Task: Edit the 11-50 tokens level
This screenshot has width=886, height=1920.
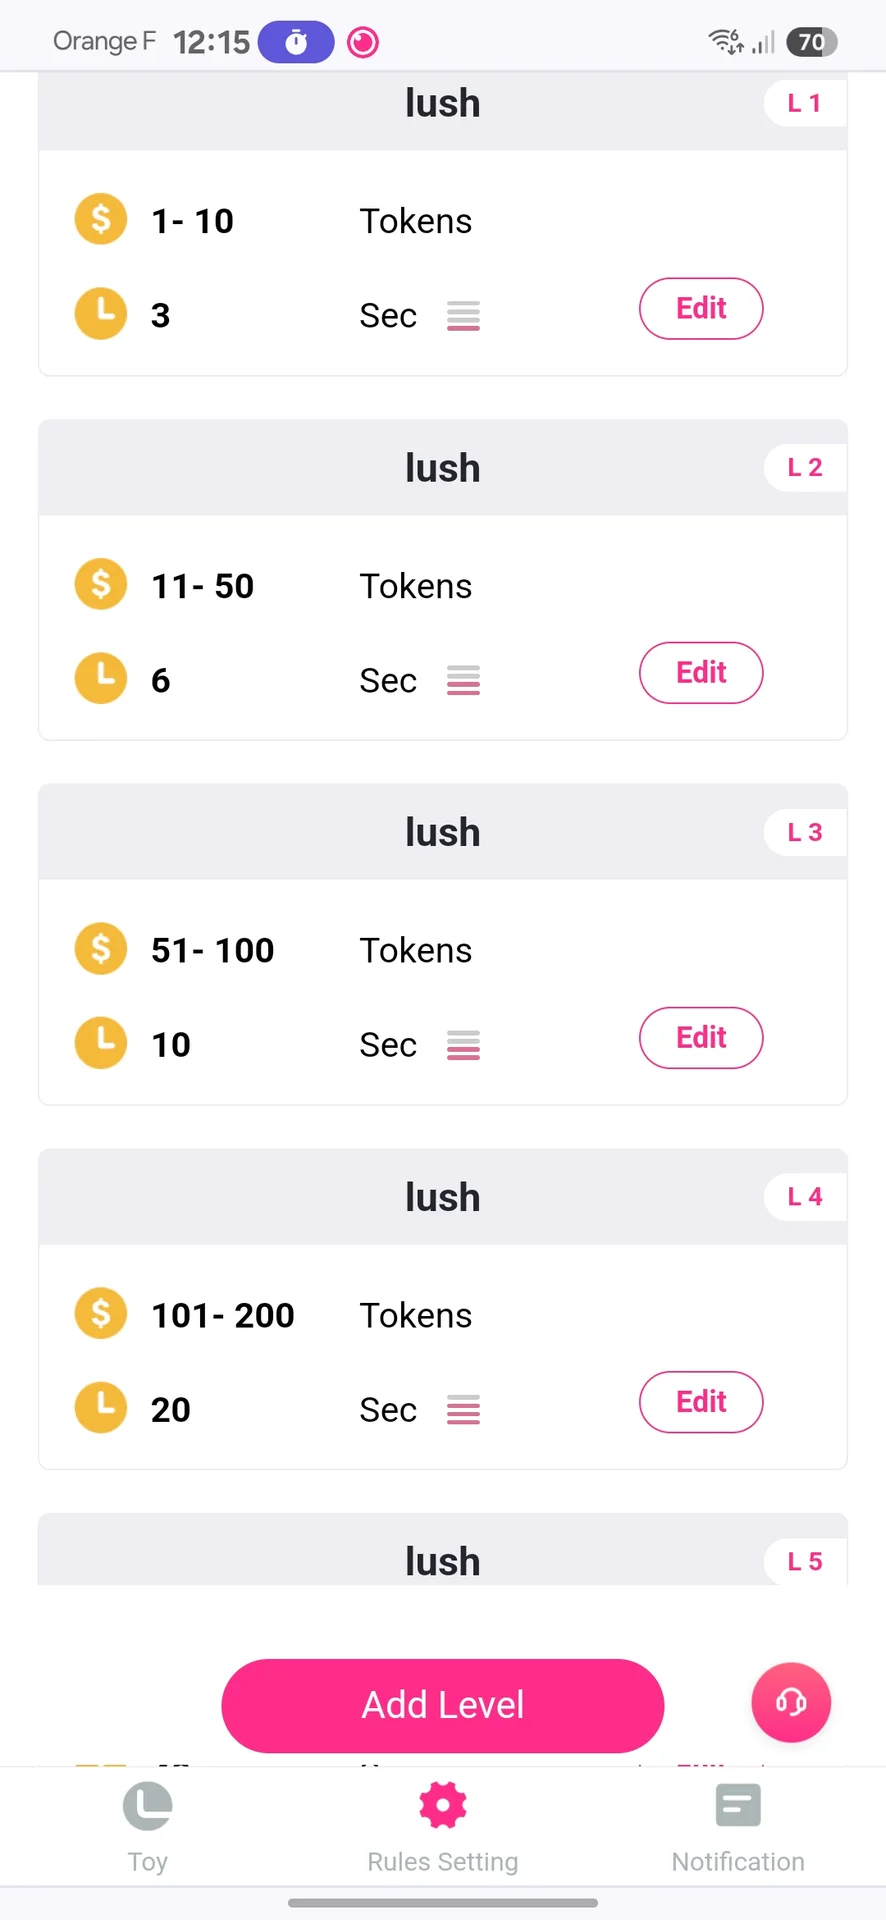Action: (x=701, y=673)
